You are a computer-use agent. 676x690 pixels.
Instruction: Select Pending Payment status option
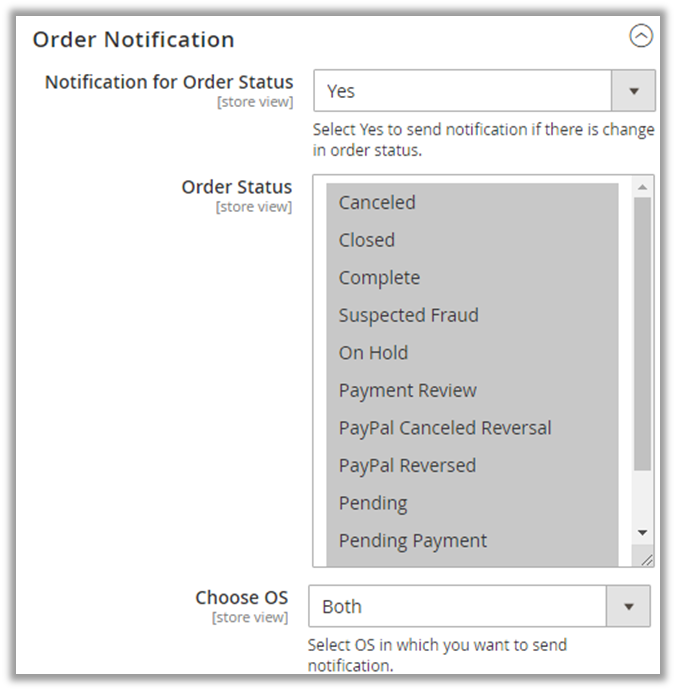(413, 541)
